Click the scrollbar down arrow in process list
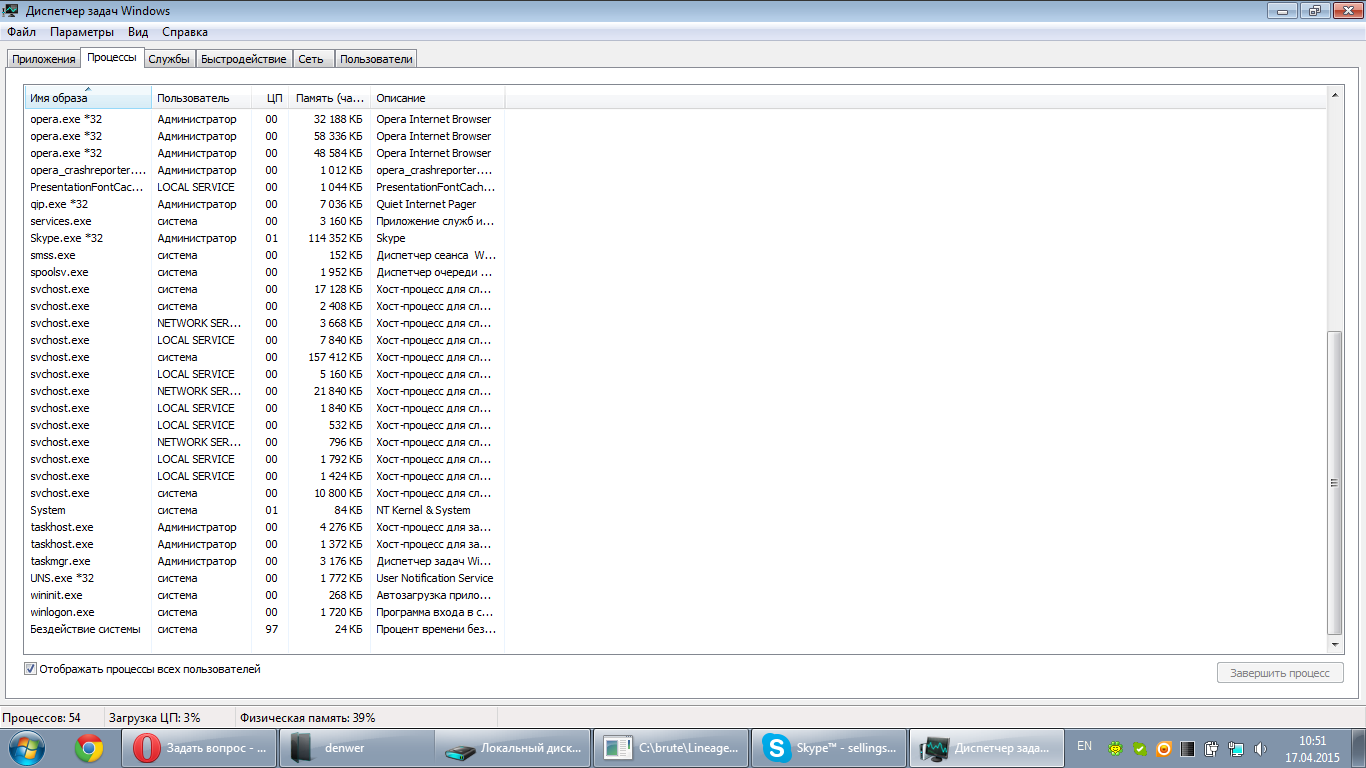 [1334, 647]
